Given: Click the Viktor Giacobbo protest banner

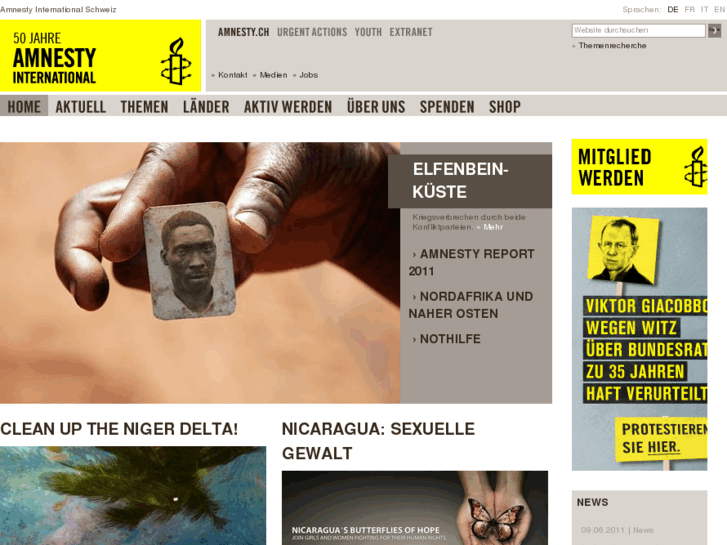Looking at the screenshot, I should coord(639,339).
